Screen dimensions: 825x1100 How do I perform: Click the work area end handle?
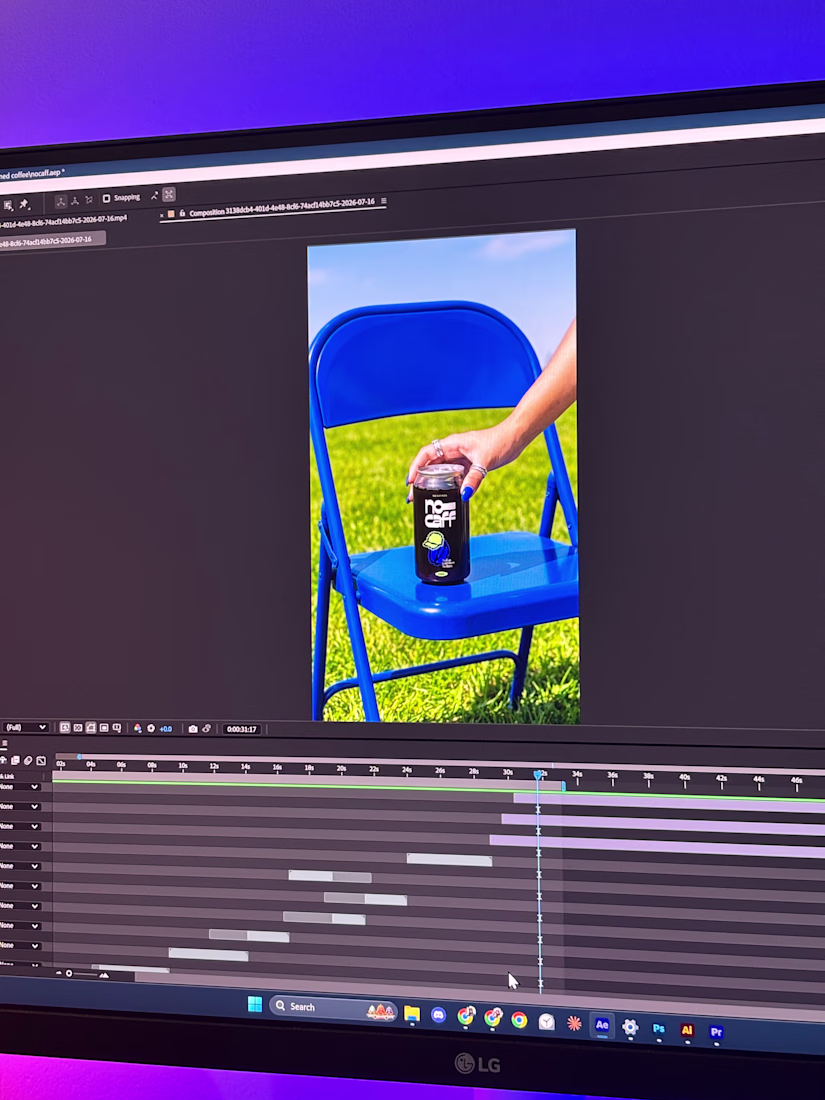coord(563,786)
